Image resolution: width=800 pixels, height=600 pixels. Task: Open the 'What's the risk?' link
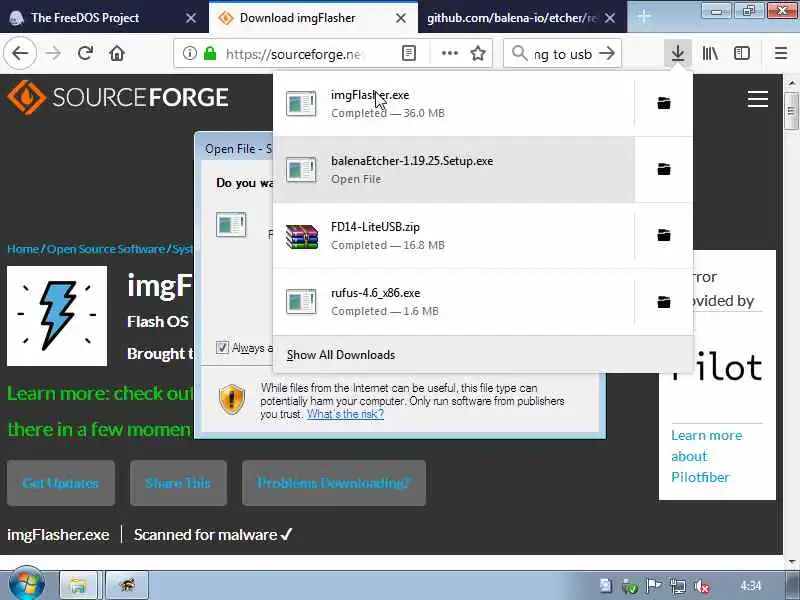[345, 414]
